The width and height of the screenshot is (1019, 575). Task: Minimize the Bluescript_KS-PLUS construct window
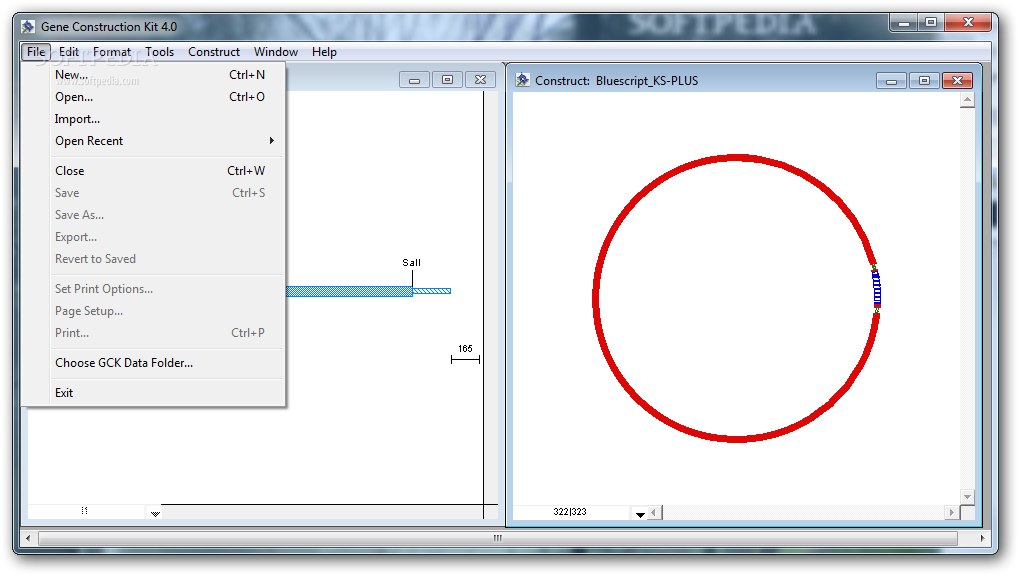coord(891,81)
